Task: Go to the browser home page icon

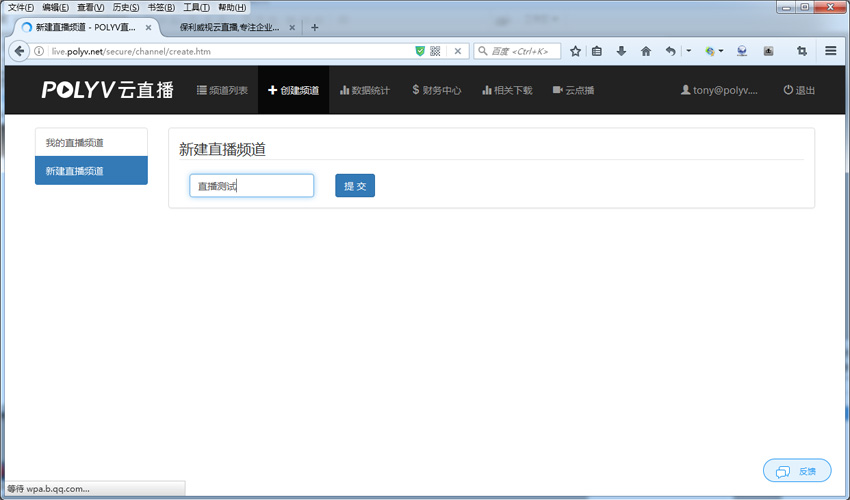Action: 646,51
